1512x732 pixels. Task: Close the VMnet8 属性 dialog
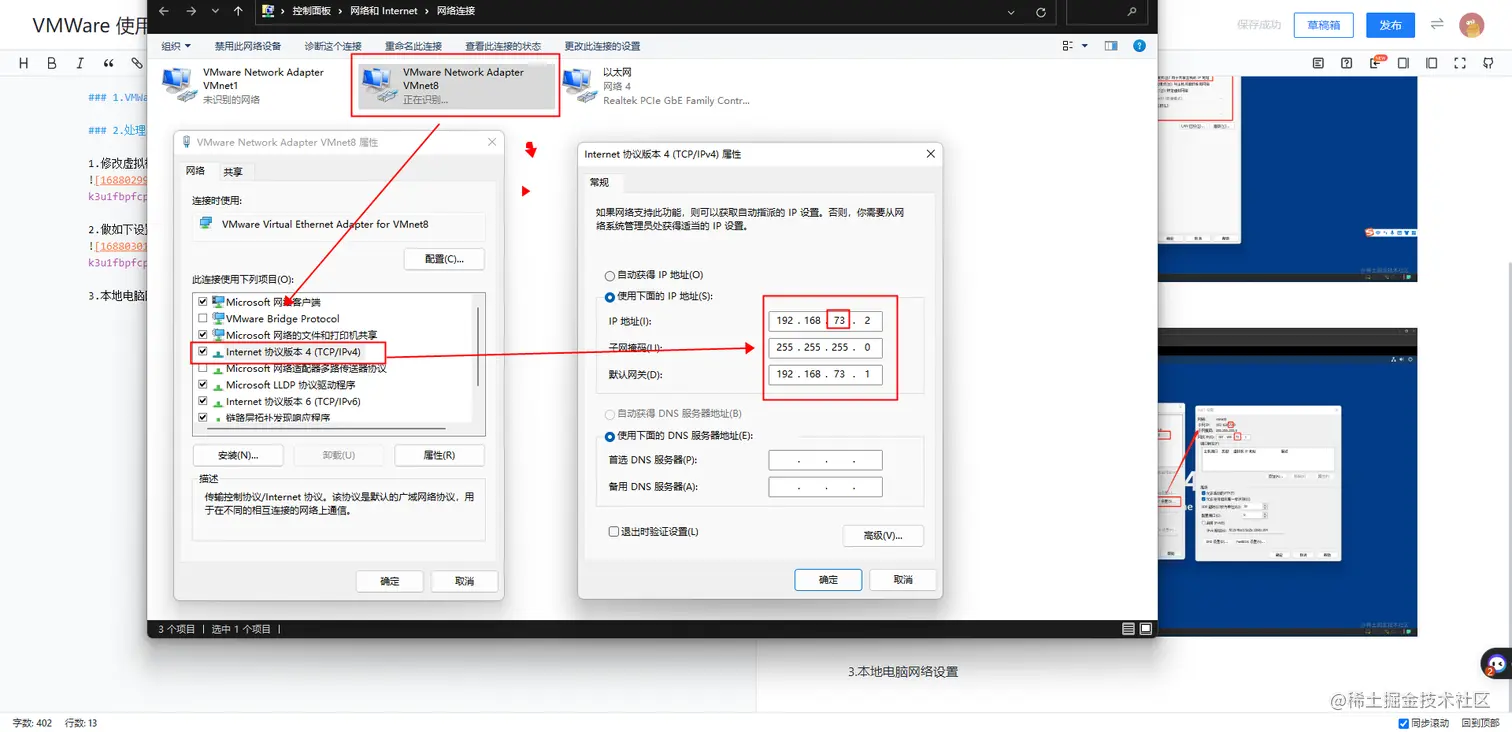click(491, 142)
